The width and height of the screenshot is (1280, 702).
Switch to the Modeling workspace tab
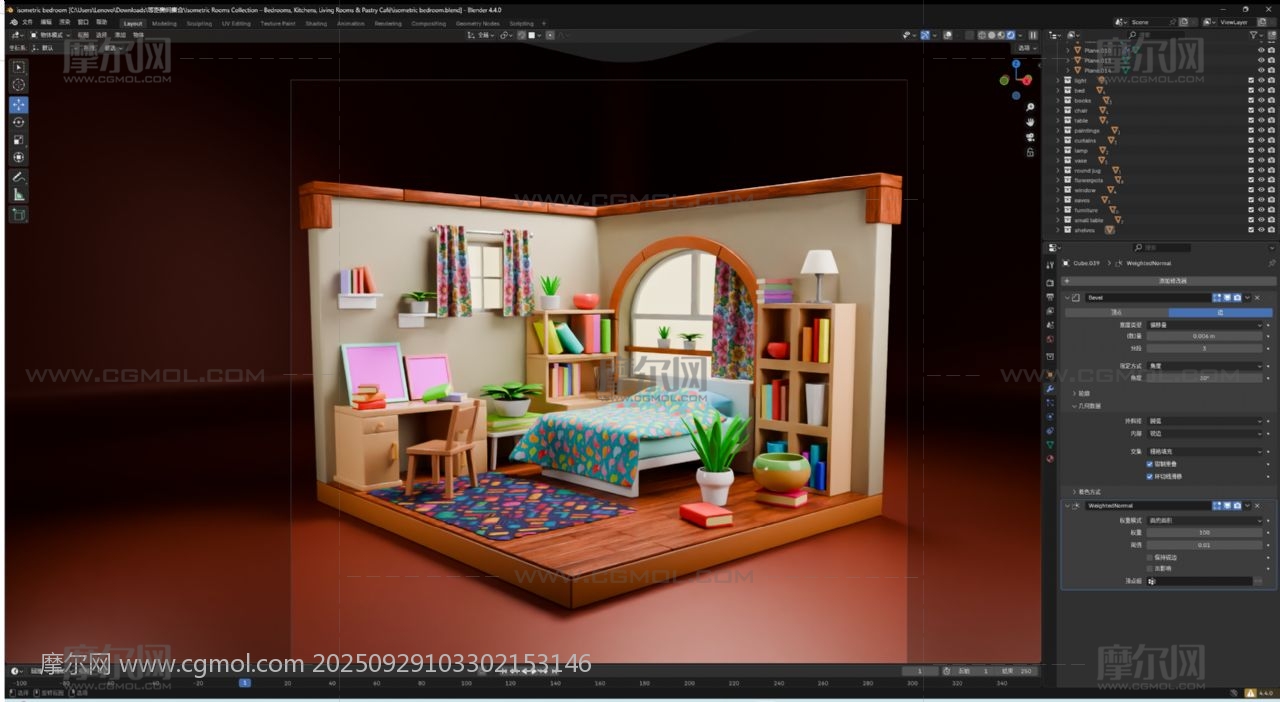tap(164, 23)
